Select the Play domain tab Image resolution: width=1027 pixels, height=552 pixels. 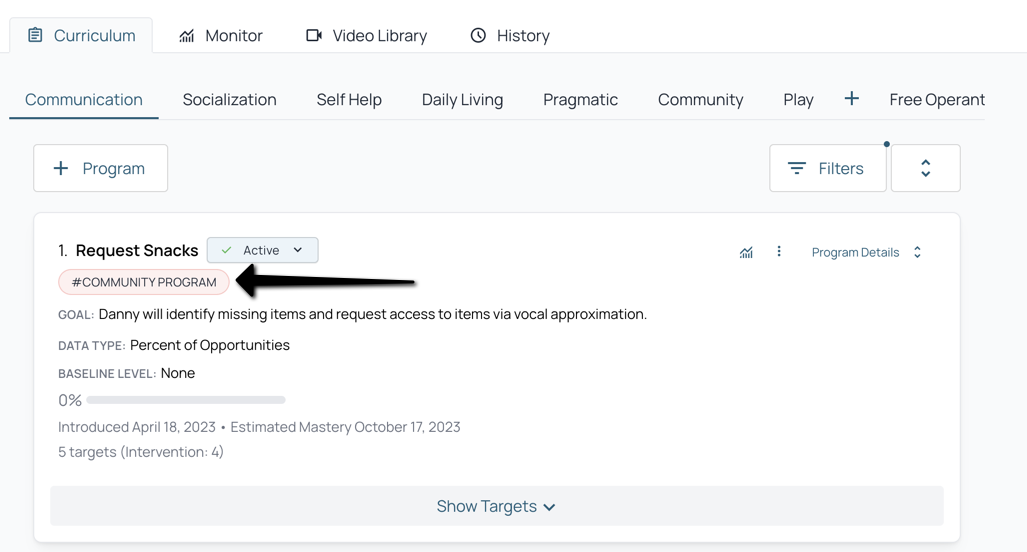coord(798,100)
